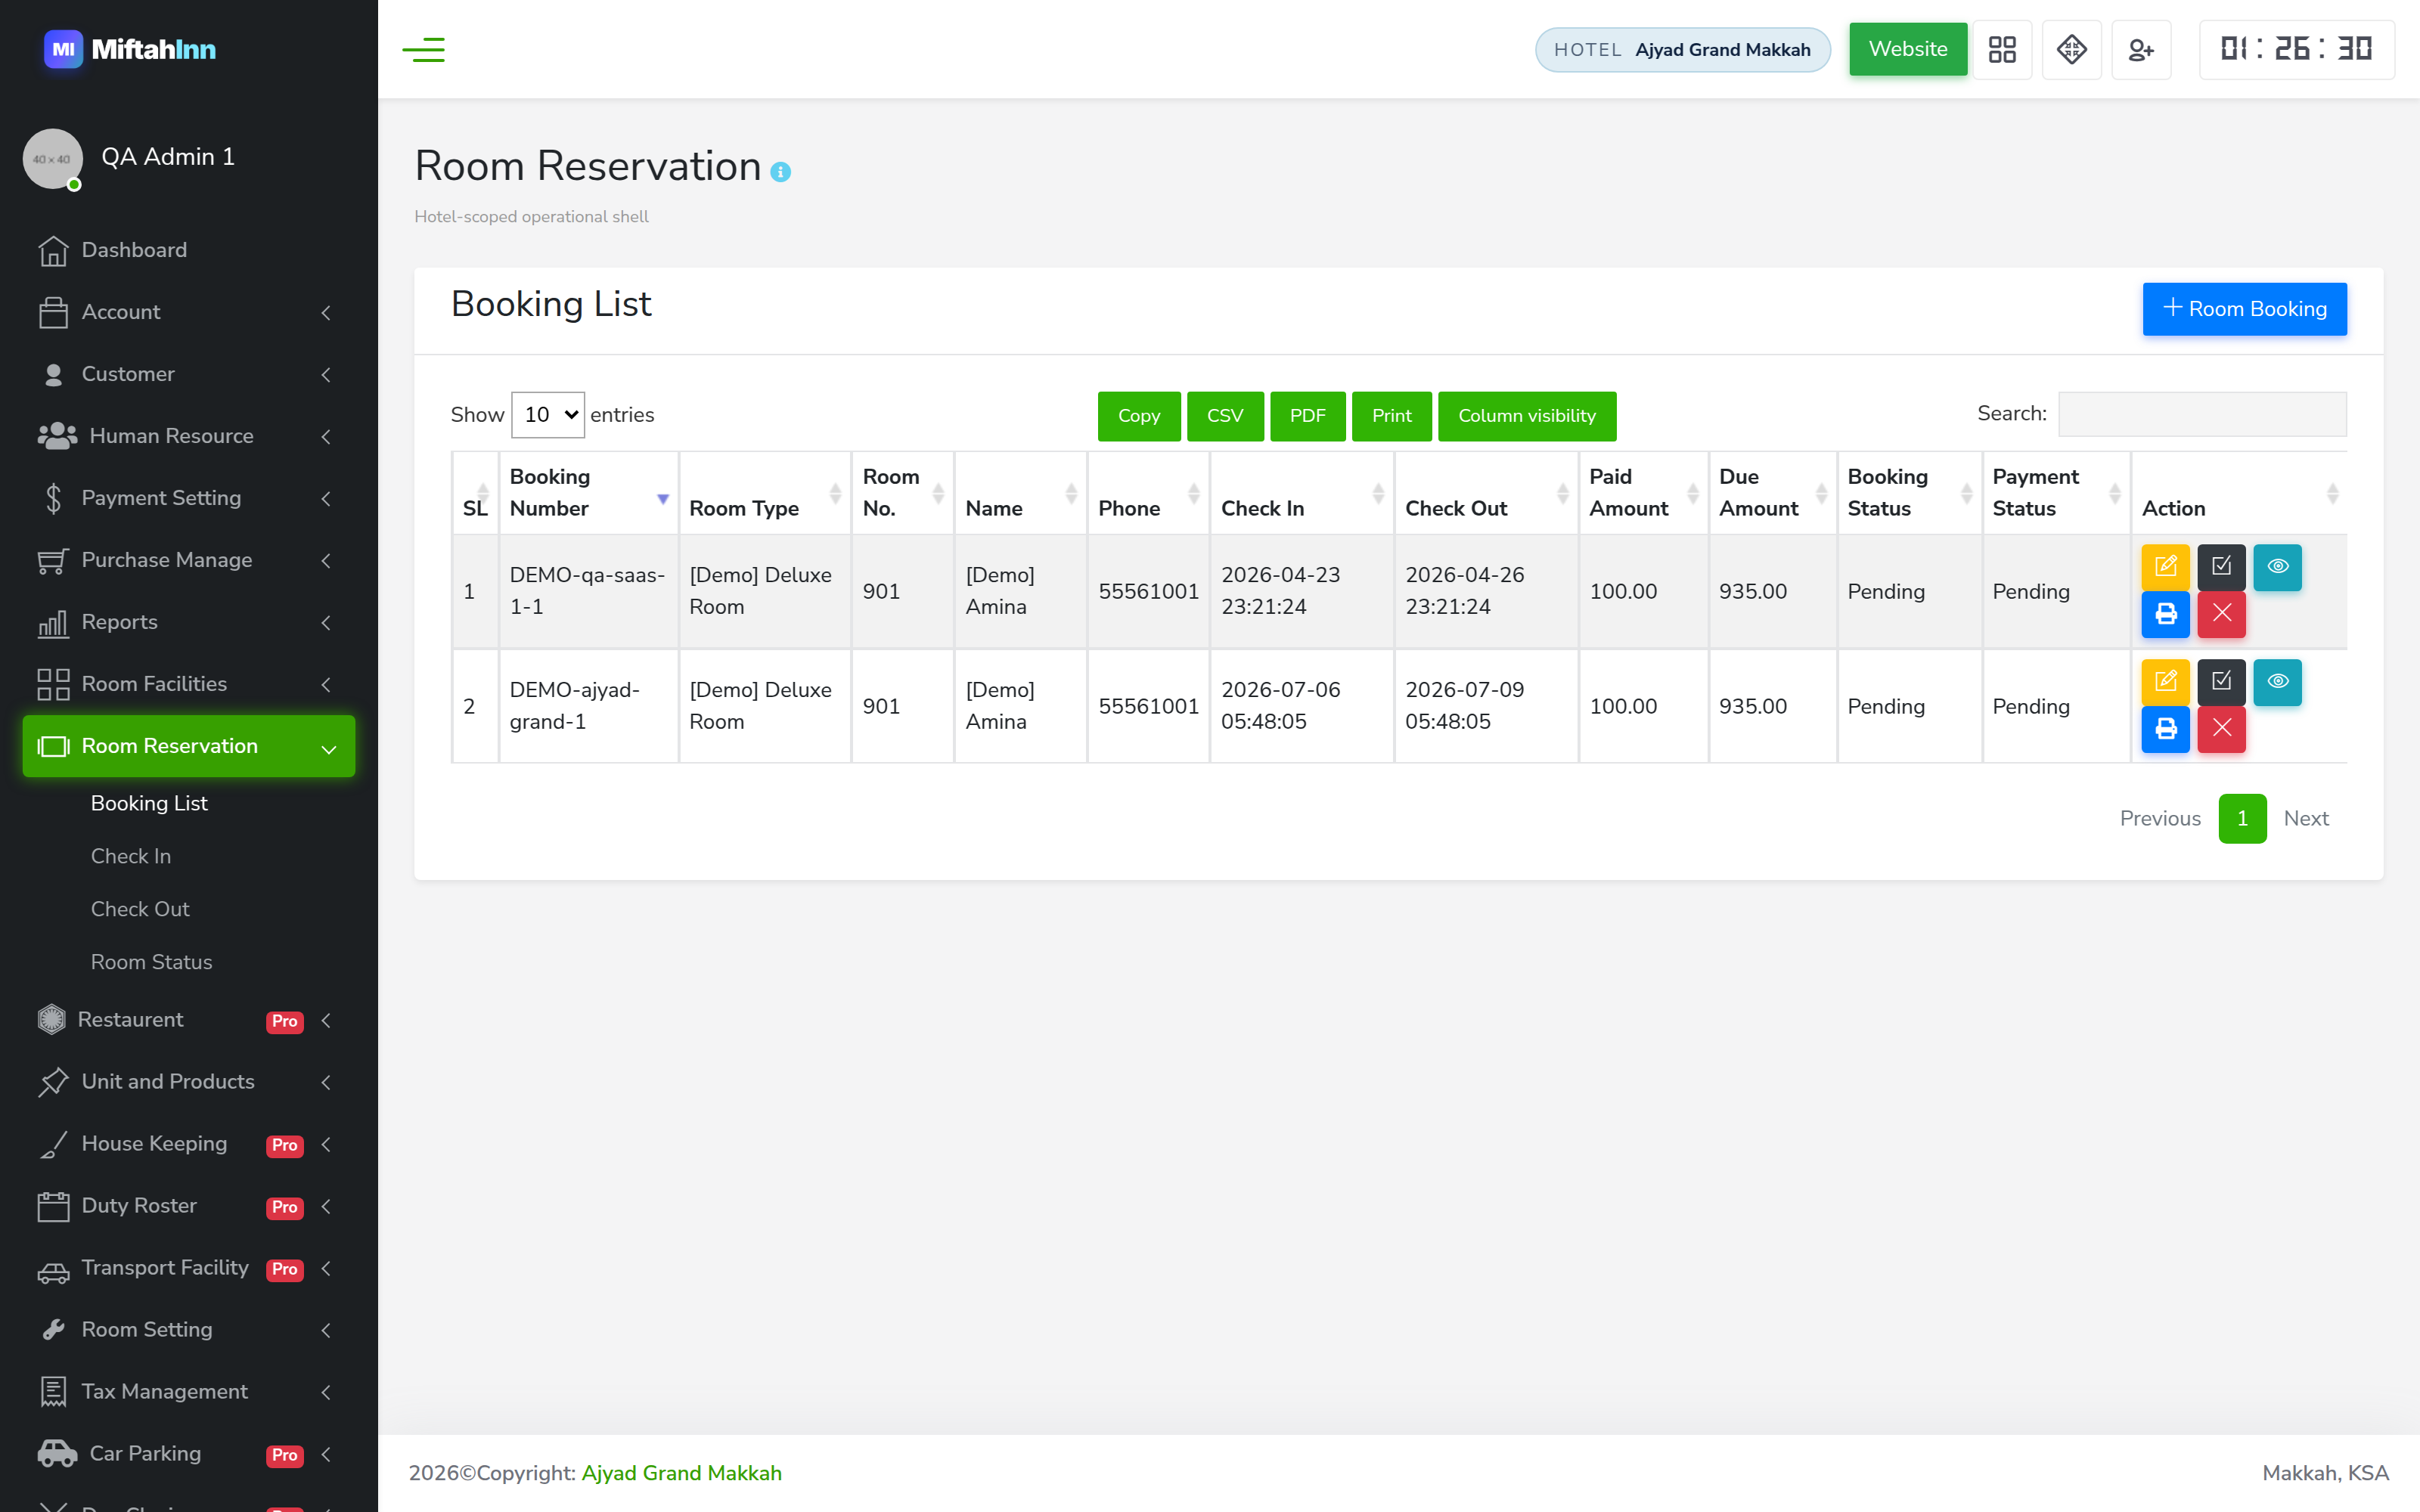Click the Search input field

pos(2201,414)
